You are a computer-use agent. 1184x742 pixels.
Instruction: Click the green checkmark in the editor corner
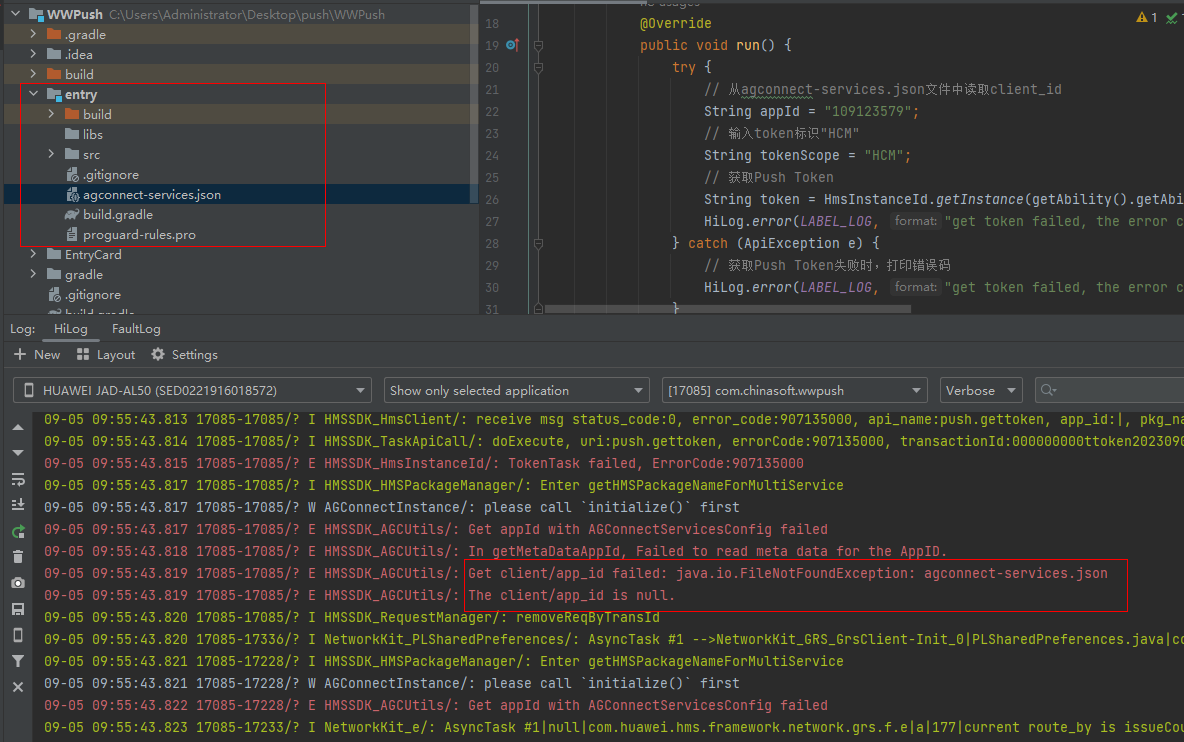coord(1171,17)
